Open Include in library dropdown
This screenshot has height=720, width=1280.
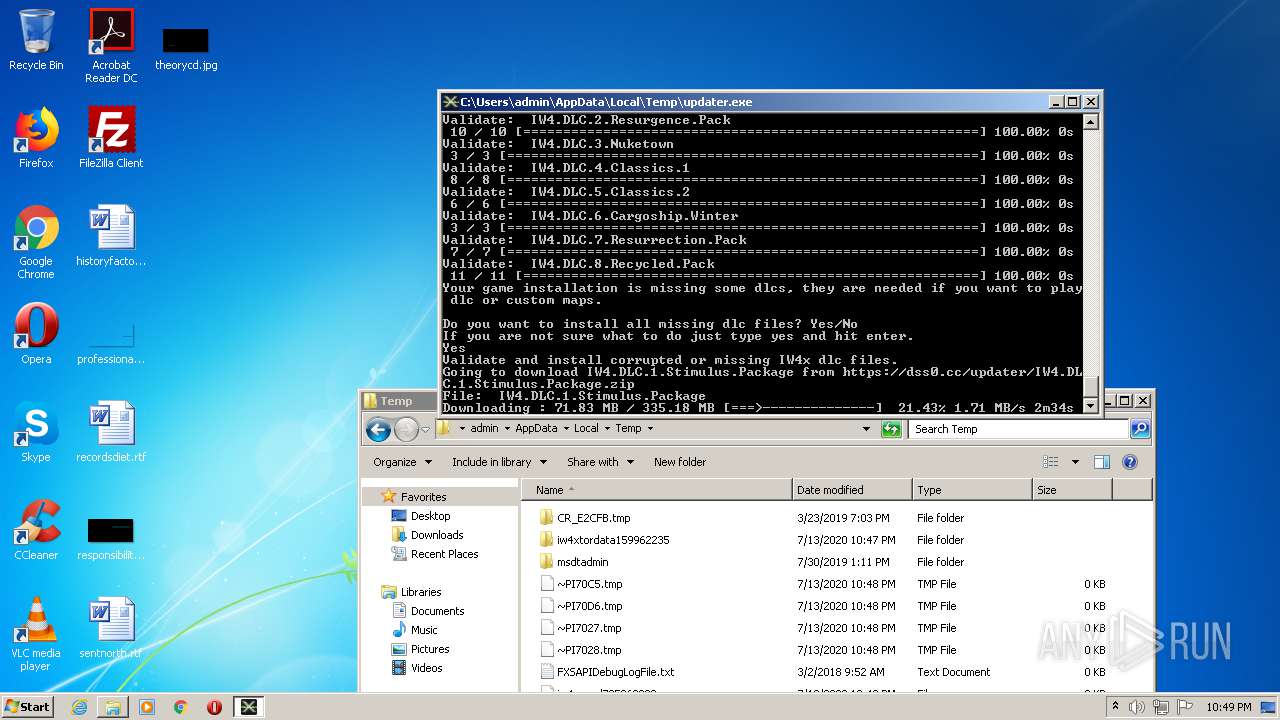[499, 462]
